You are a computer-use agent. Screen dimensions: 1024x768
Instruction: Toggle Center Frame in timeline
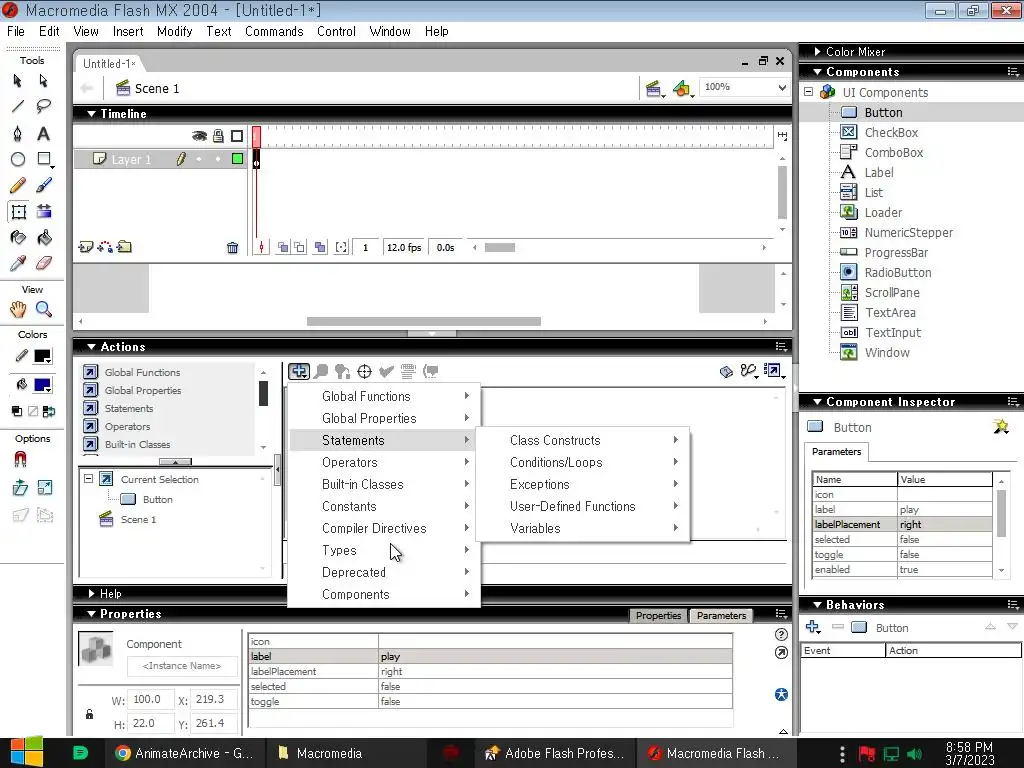click(x=261, y=248)
